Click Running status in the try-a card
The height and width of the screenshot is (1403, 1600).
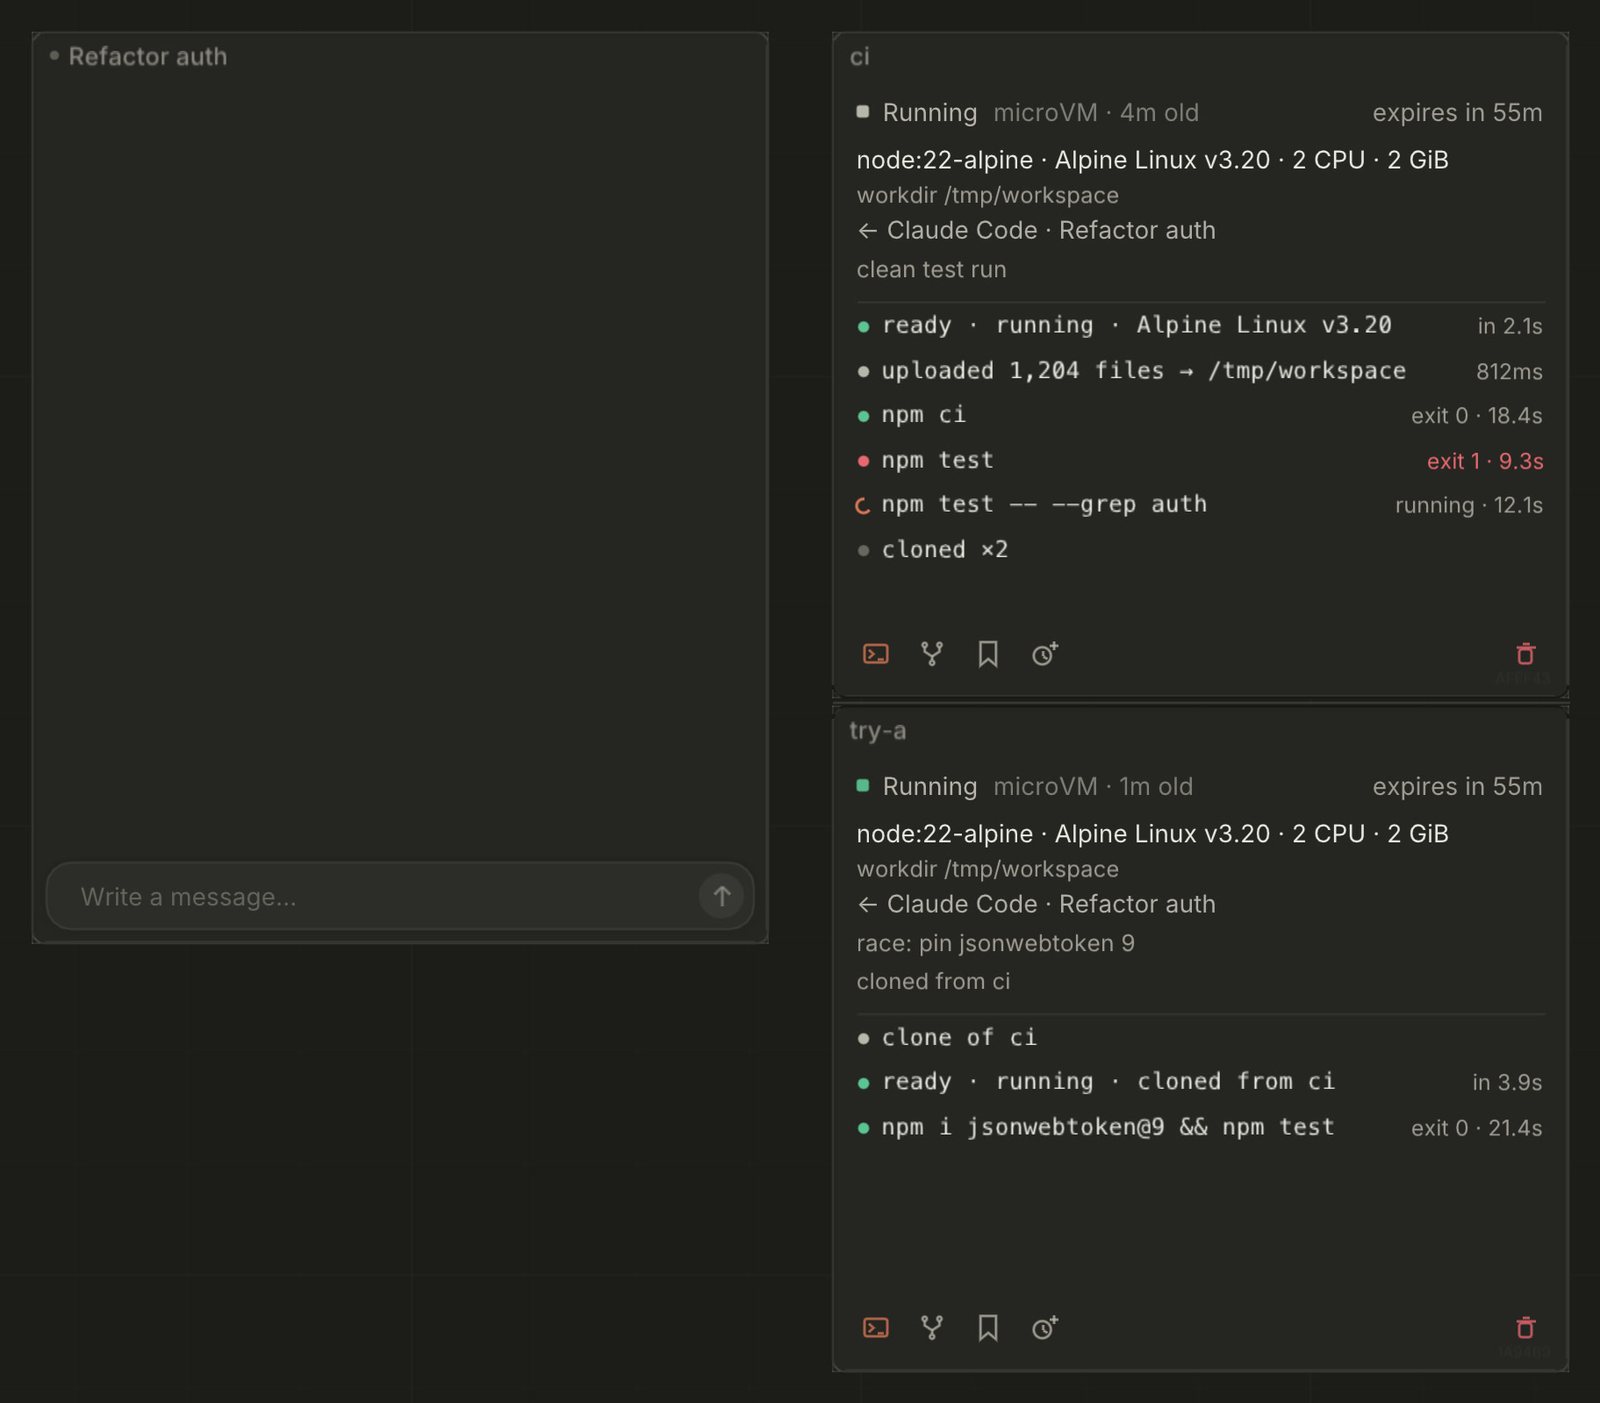pyautogui.click(x=917, y=787)
